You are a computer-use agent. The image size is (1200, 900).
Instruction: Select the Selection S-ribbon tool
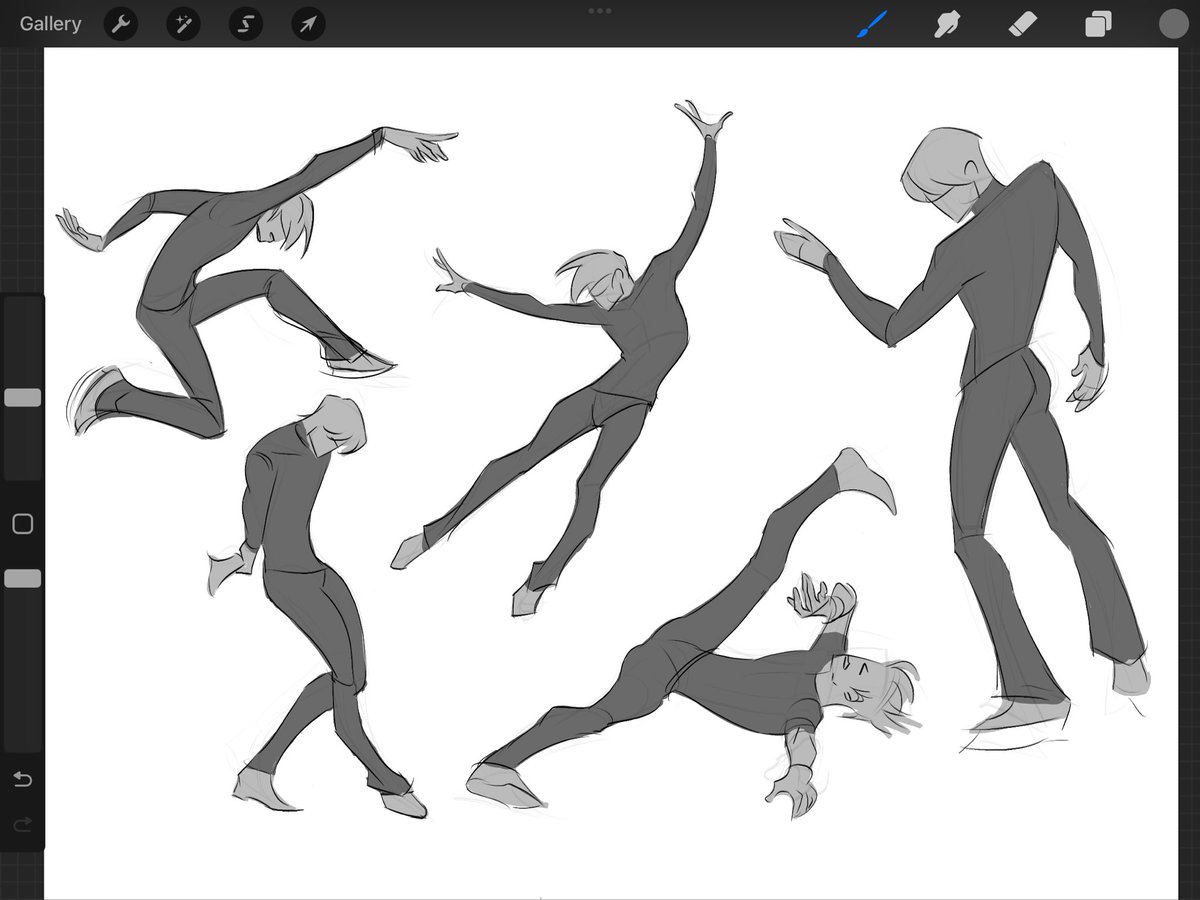(x=246, y=24)
